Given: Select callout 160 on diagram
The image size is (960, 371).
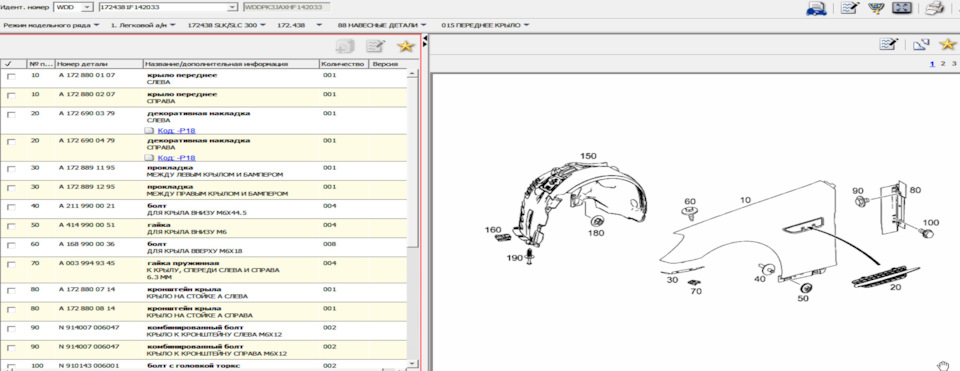Looking at the screenshot, I should (x=492, y=230).
